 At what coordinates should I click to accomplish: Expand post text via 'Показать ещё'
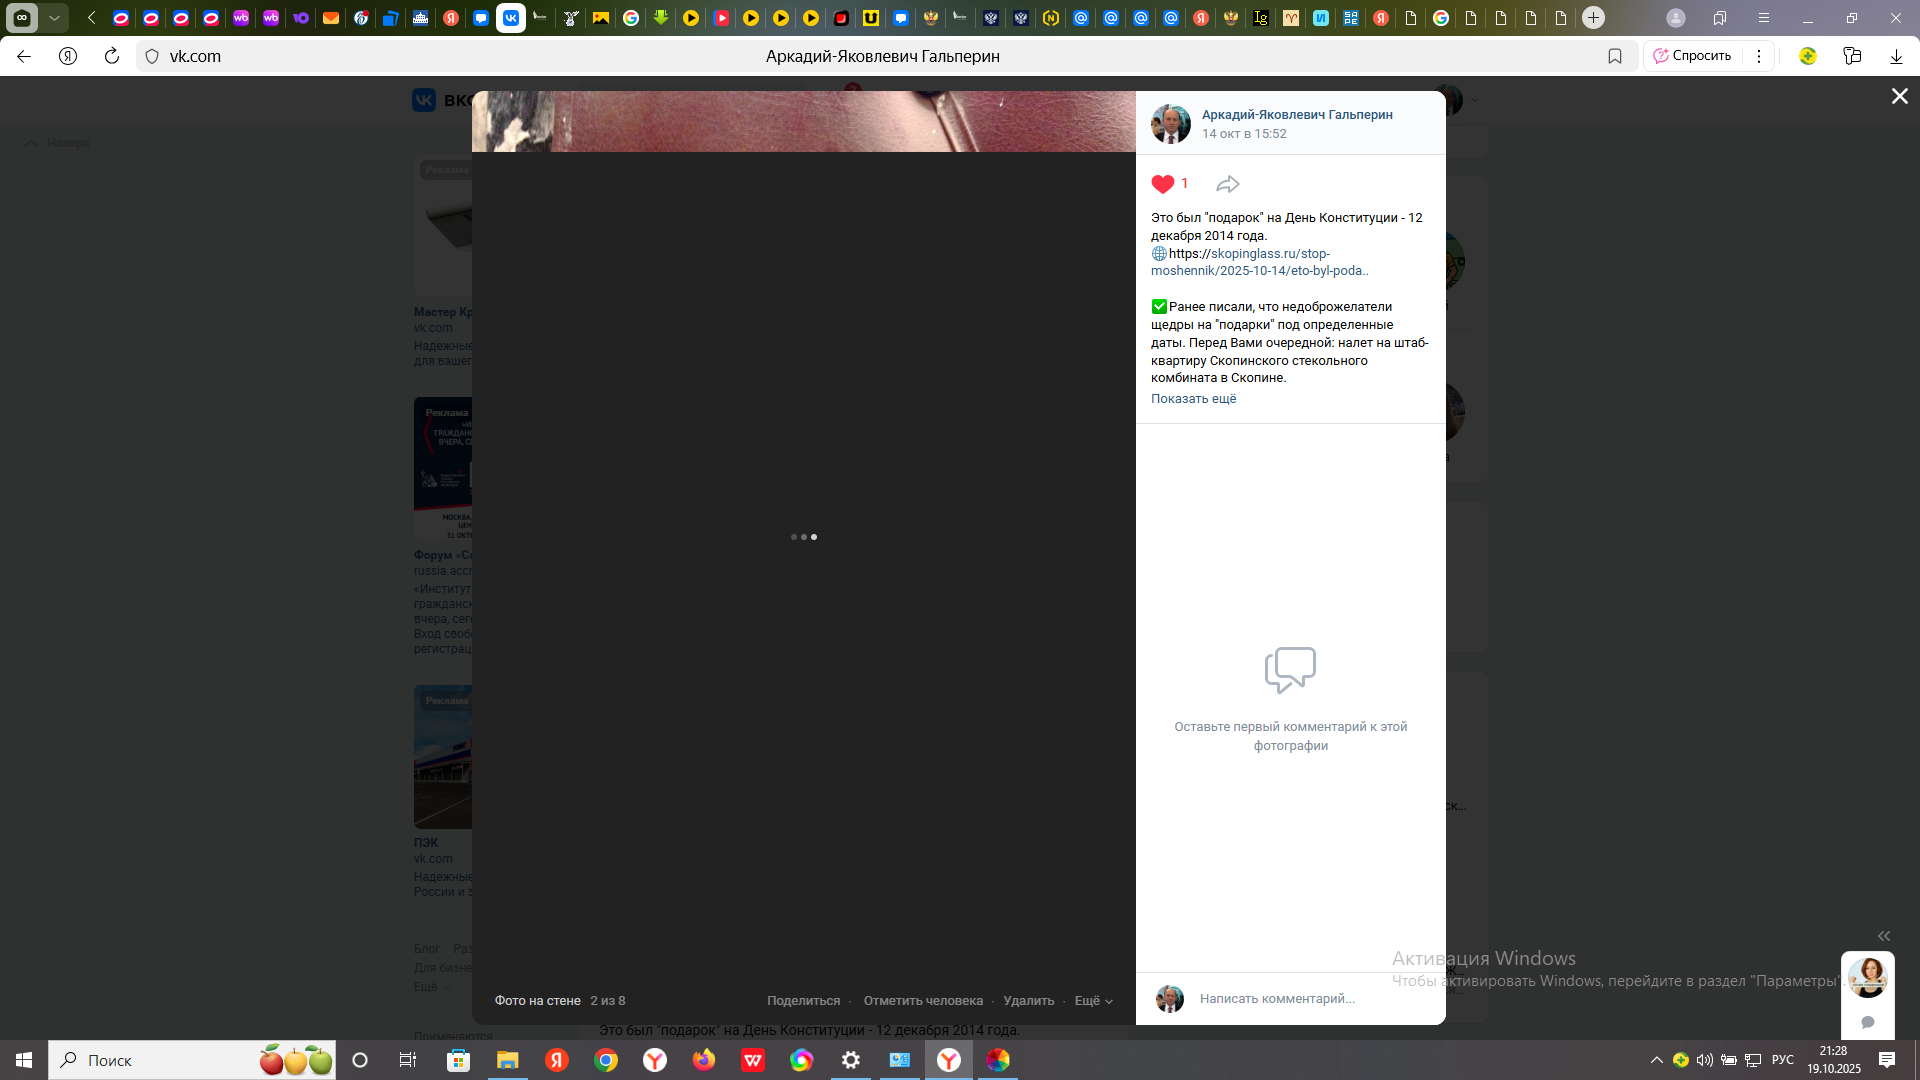(1193, 399)
